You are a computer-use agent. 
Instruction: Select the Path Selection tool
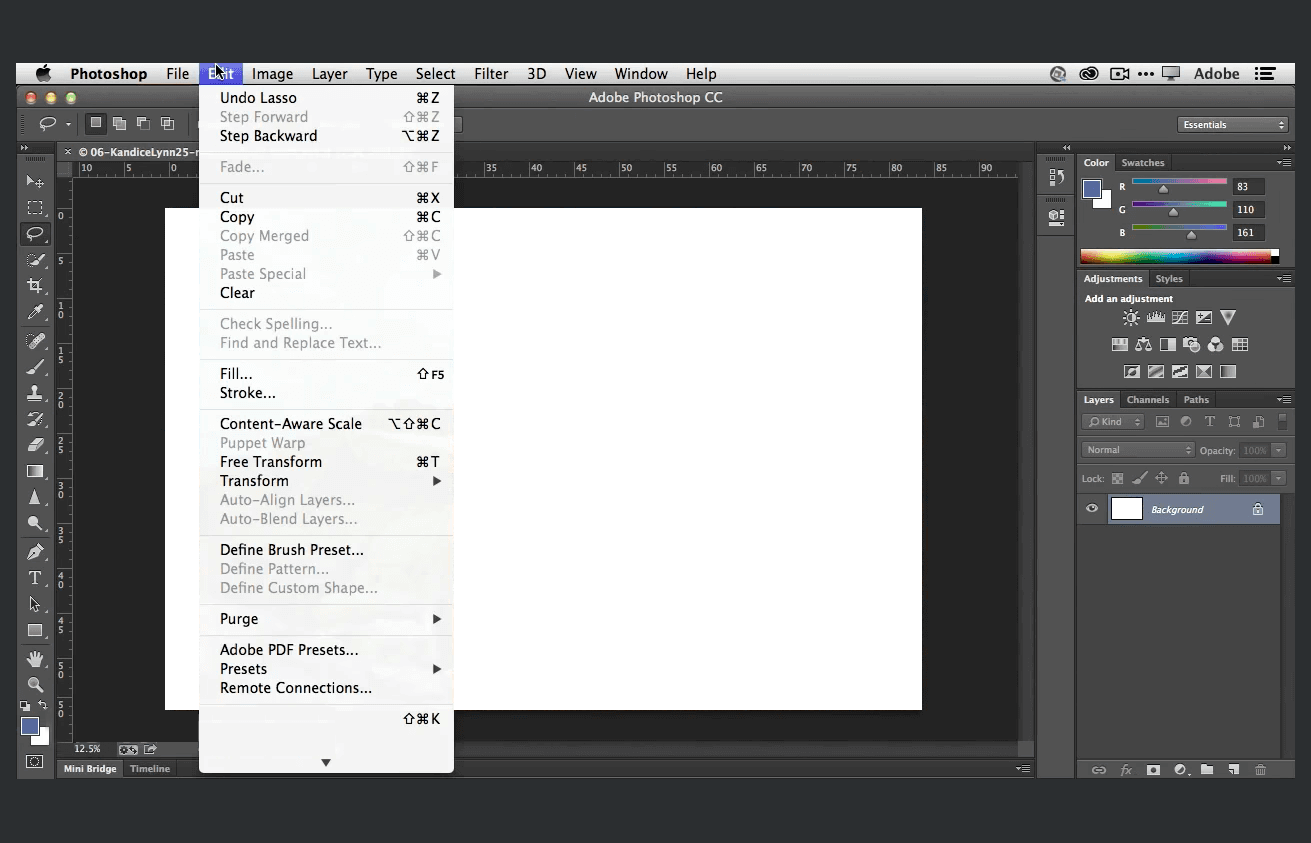click(x=35, y=604)
